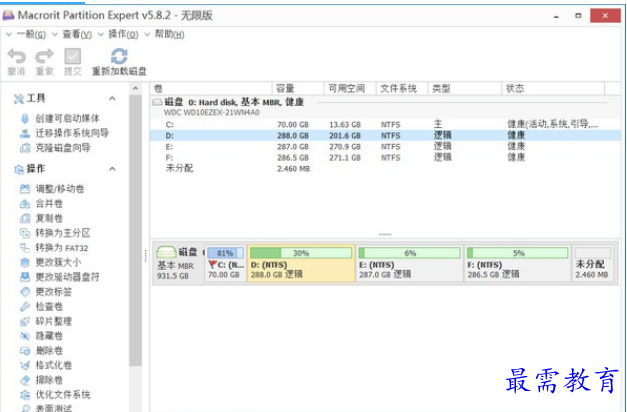
Task: Click the Redo (重做) toolbar icon
Action: coord(44,57)
